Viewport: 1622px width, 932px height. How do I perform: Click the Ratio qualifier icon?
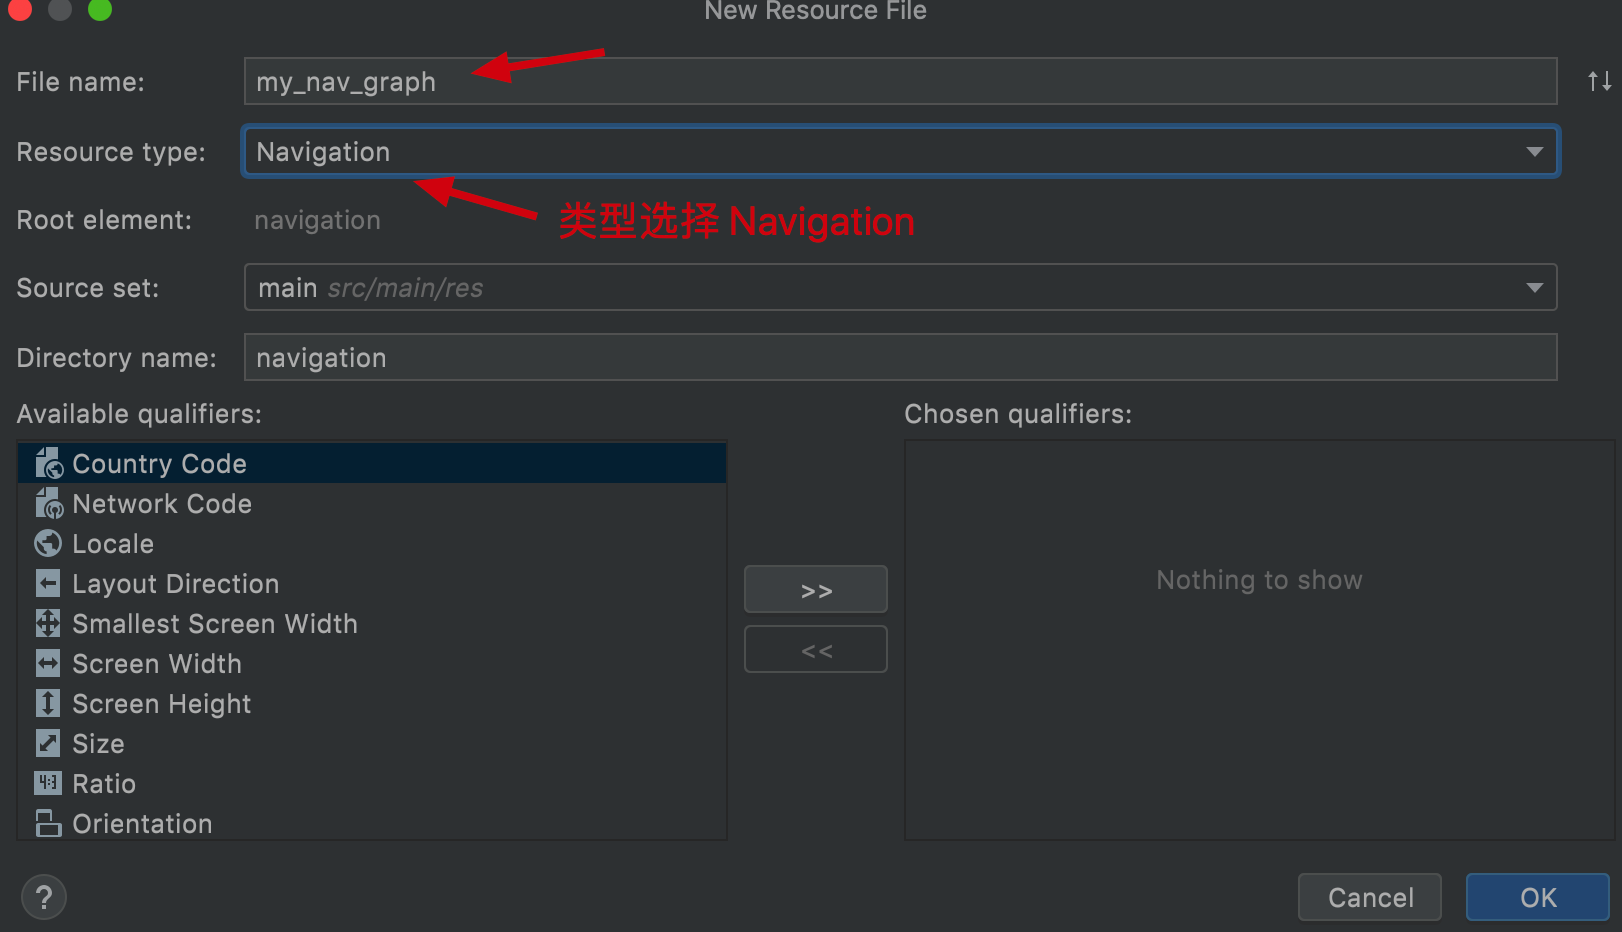pyautogui.click(x=47, y=783)
